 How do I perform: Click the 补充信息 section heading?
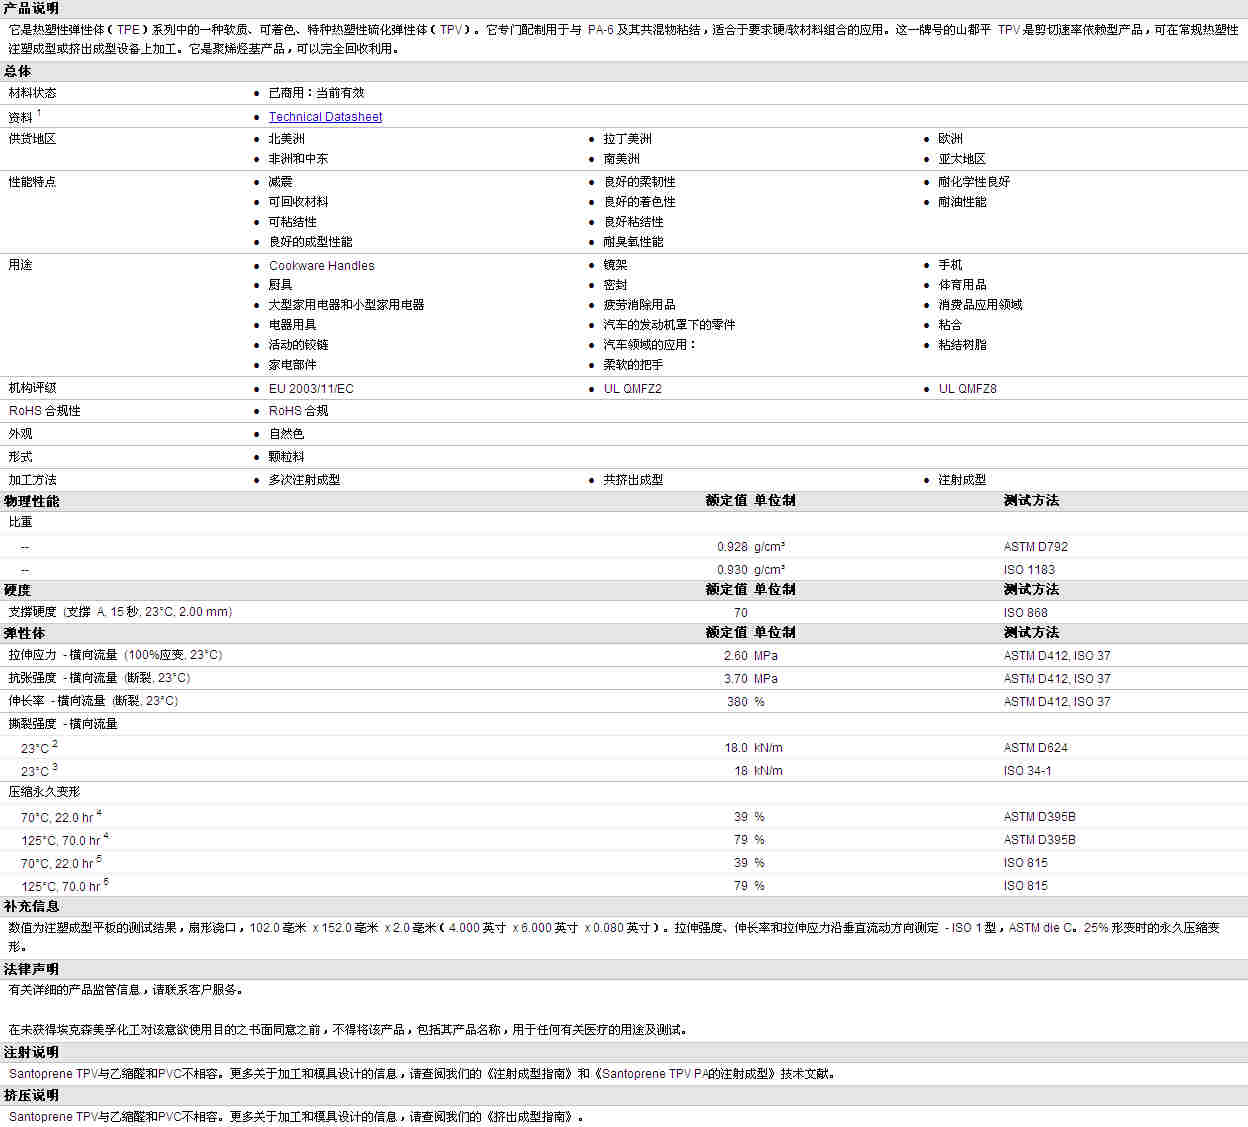(31, 906)
